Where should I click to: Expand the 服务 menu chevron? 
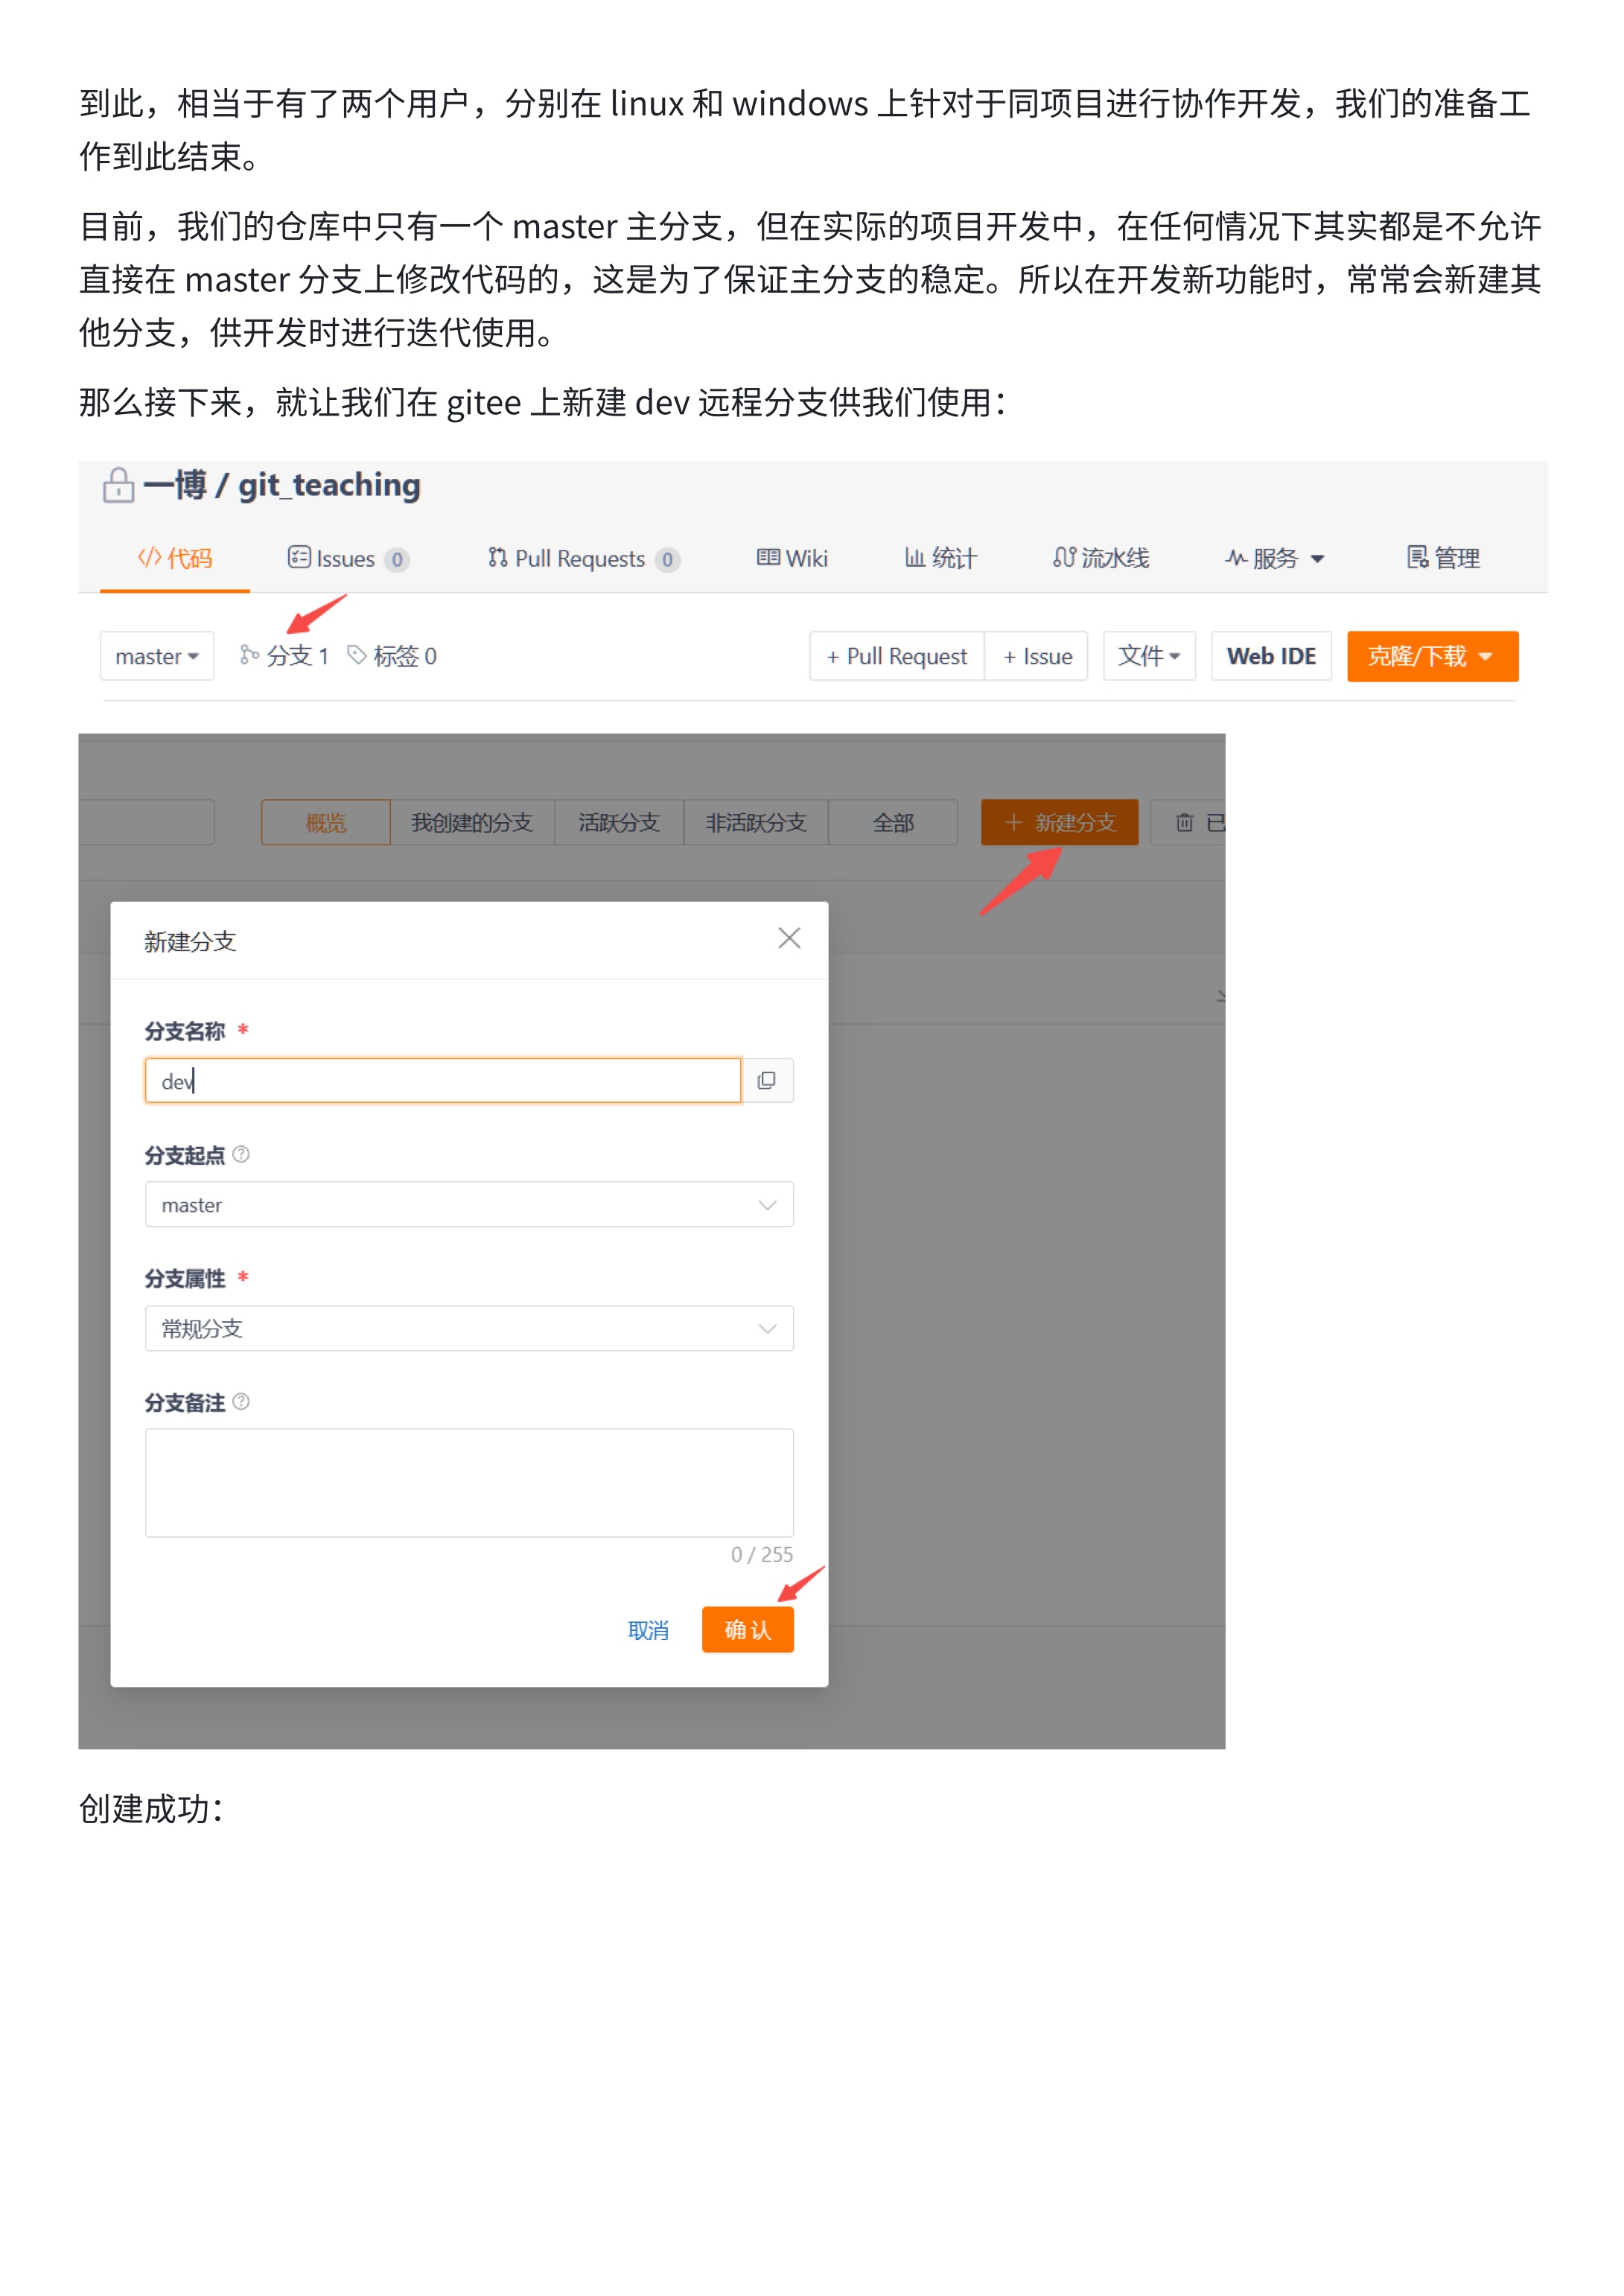click(x=1318, y=559)
